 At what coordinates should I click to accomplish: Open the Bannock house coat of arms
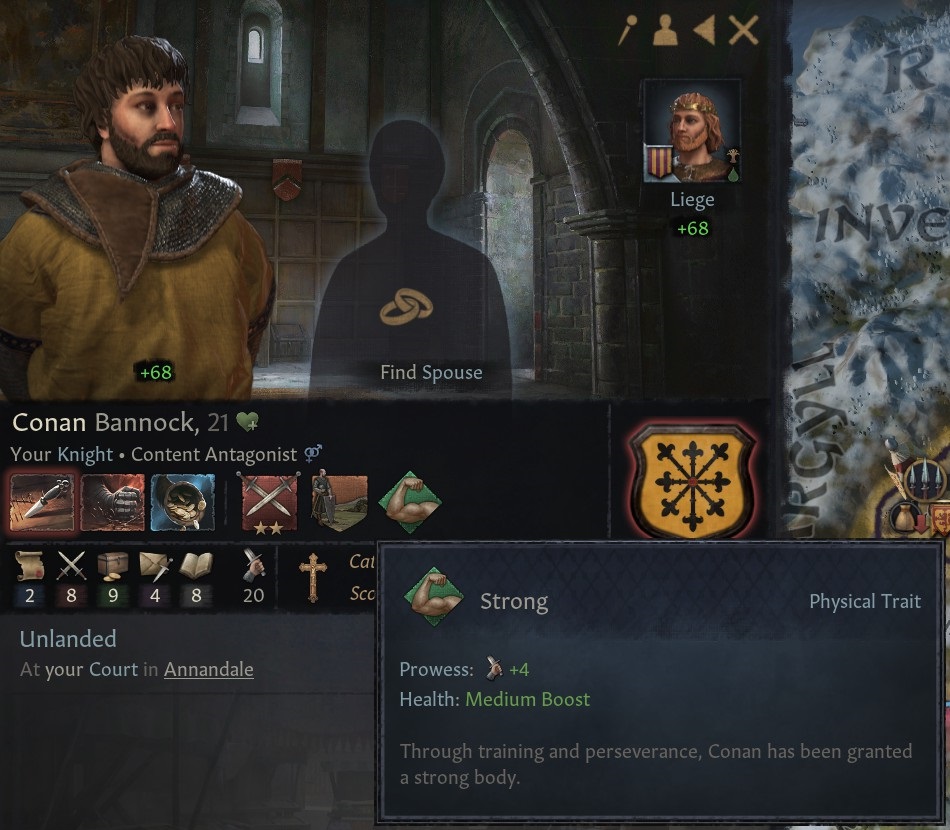(x=693, y=480)
